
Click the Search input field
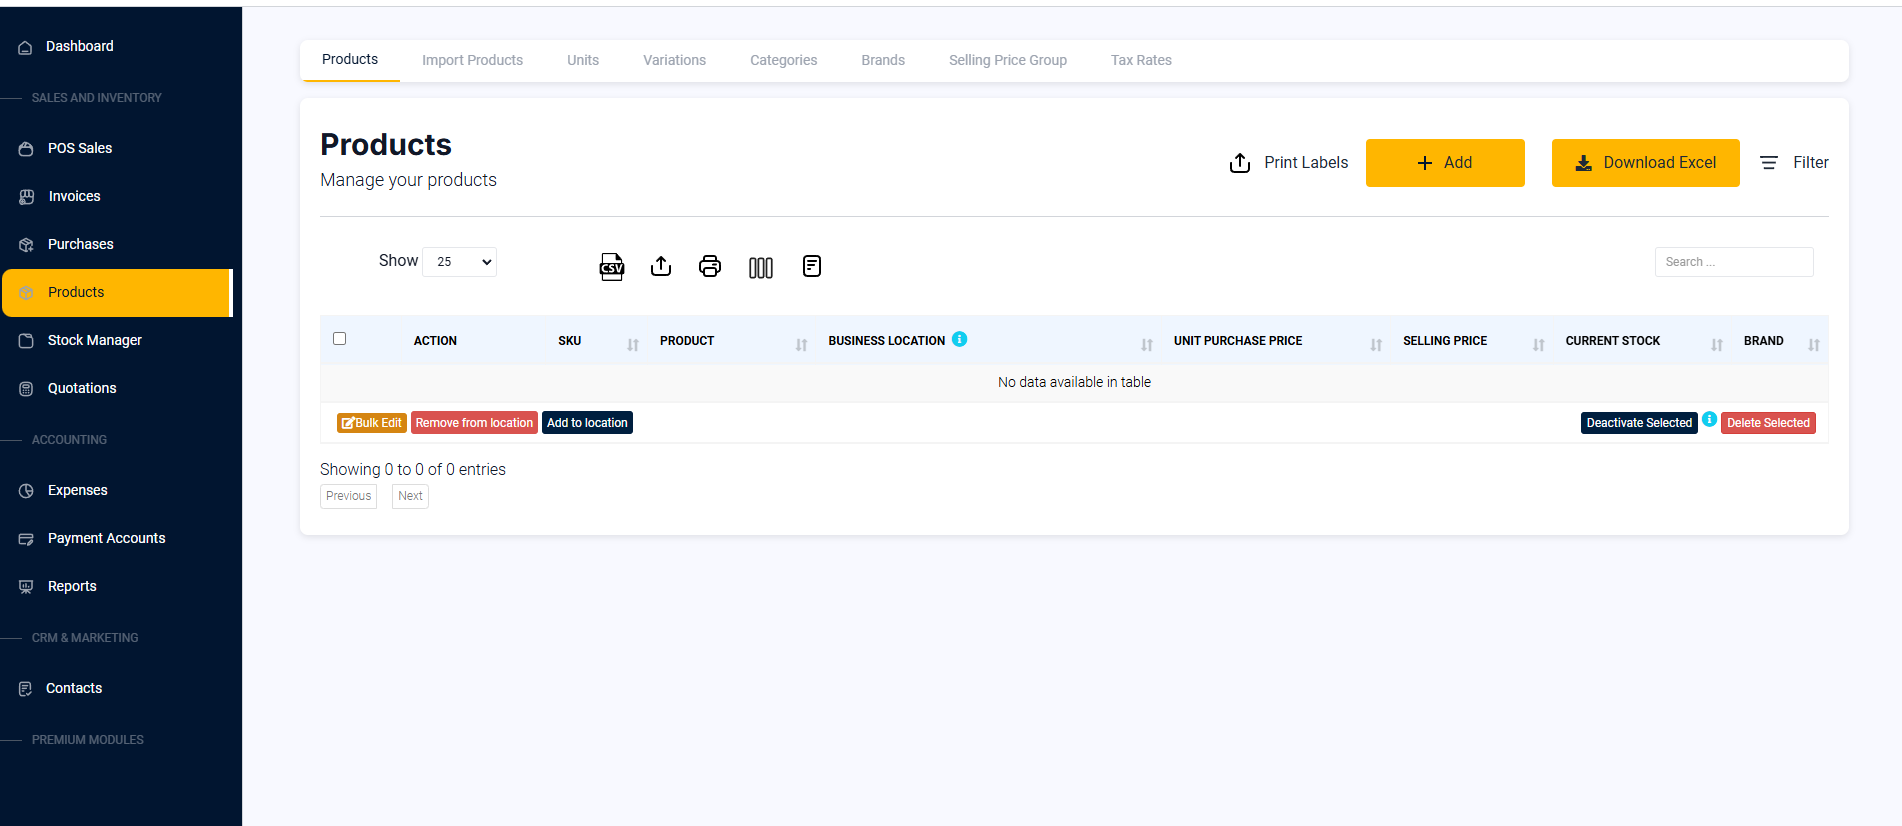1733,262
